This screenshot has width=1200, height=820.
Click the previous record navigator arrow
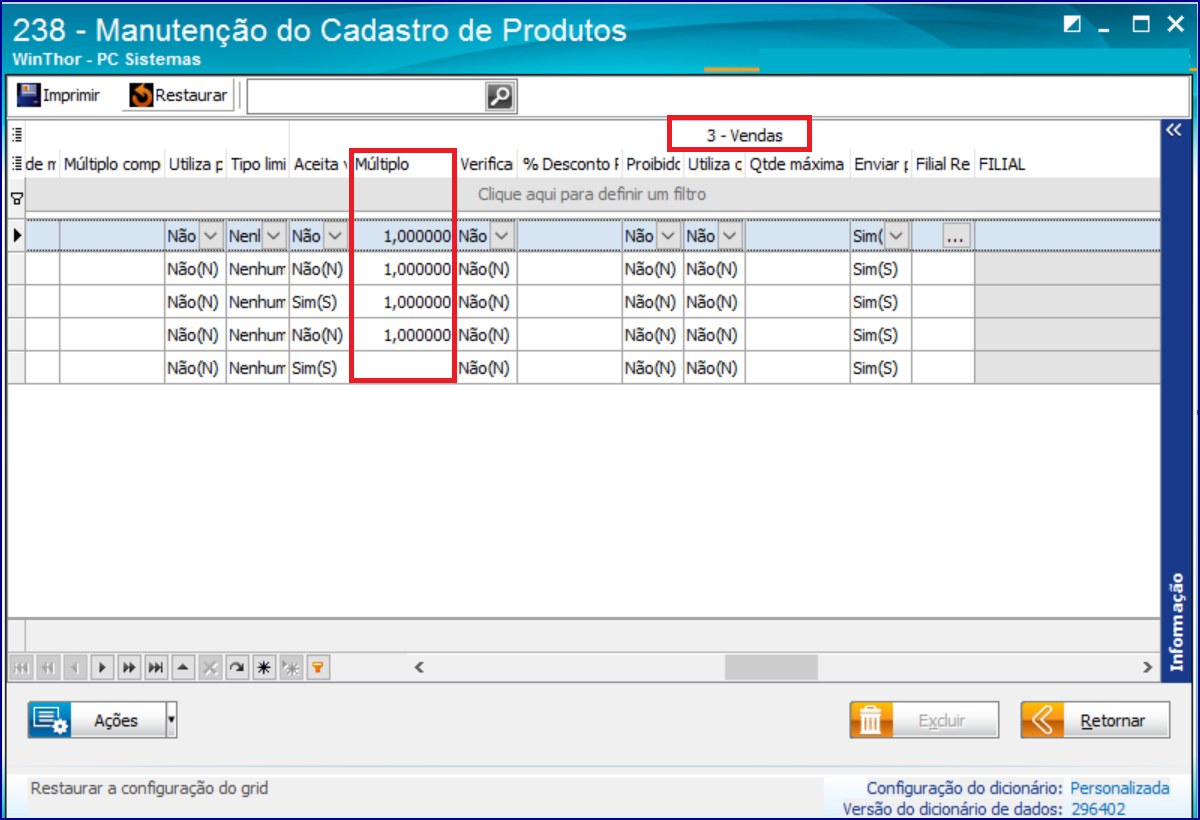click(73, 667)
